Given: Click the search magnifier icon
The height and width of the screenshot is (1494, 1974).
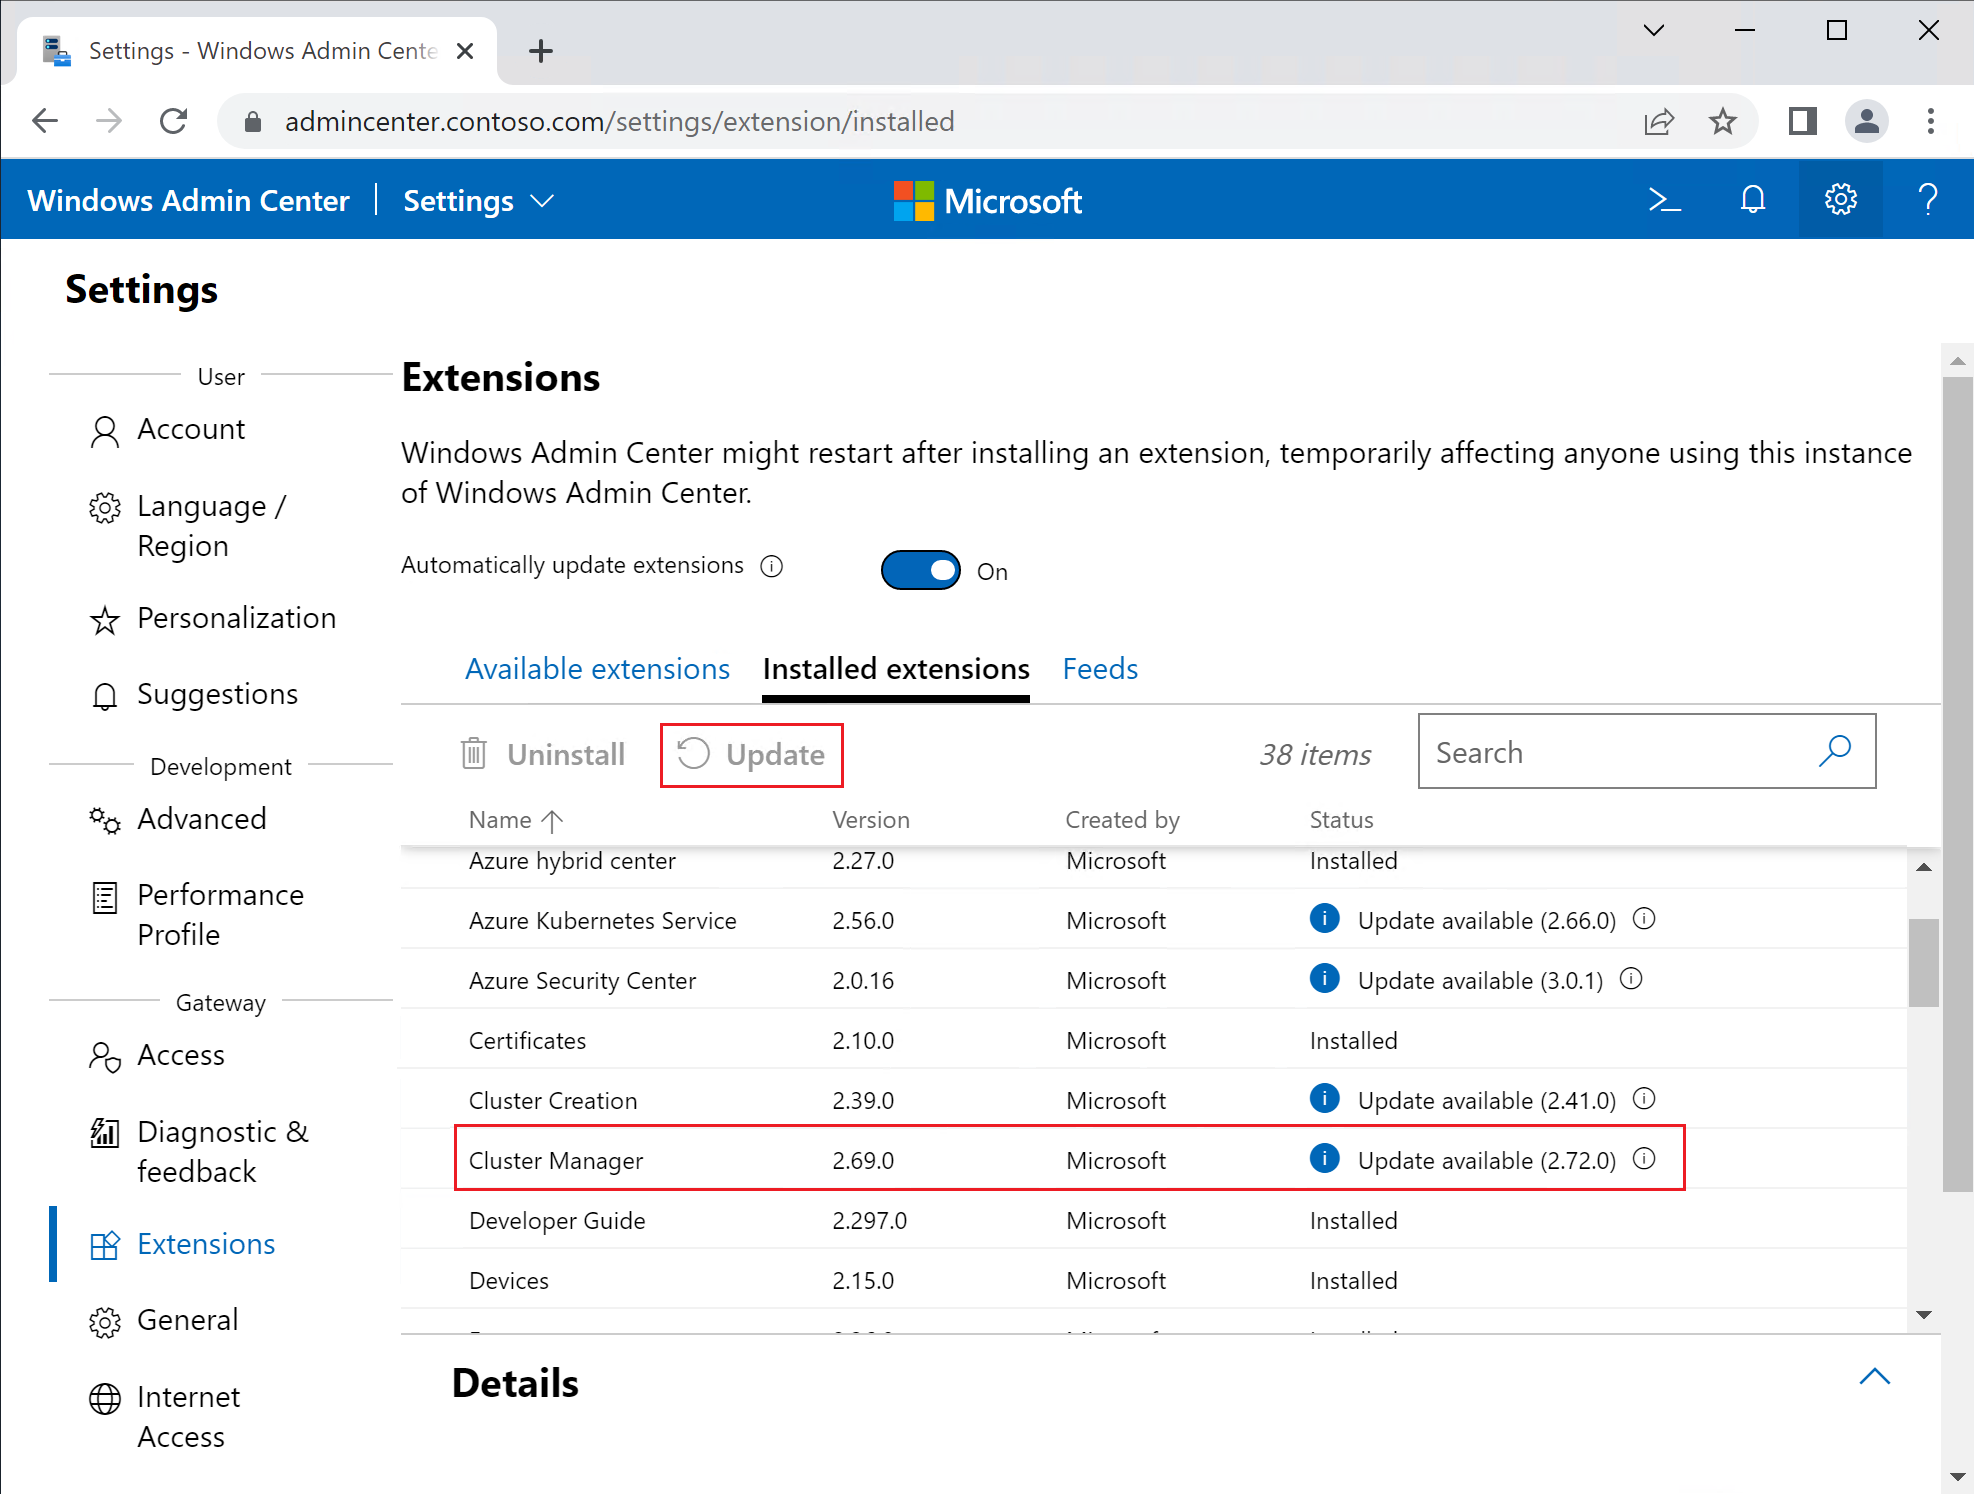Looking at the screenshot, I should (1835, 751).
